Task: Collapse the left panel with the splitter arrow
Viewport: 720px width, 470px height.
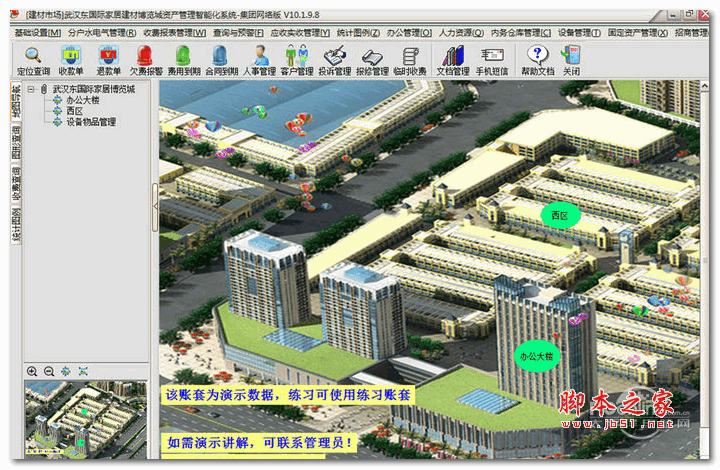Action: (x=155, y=207)
